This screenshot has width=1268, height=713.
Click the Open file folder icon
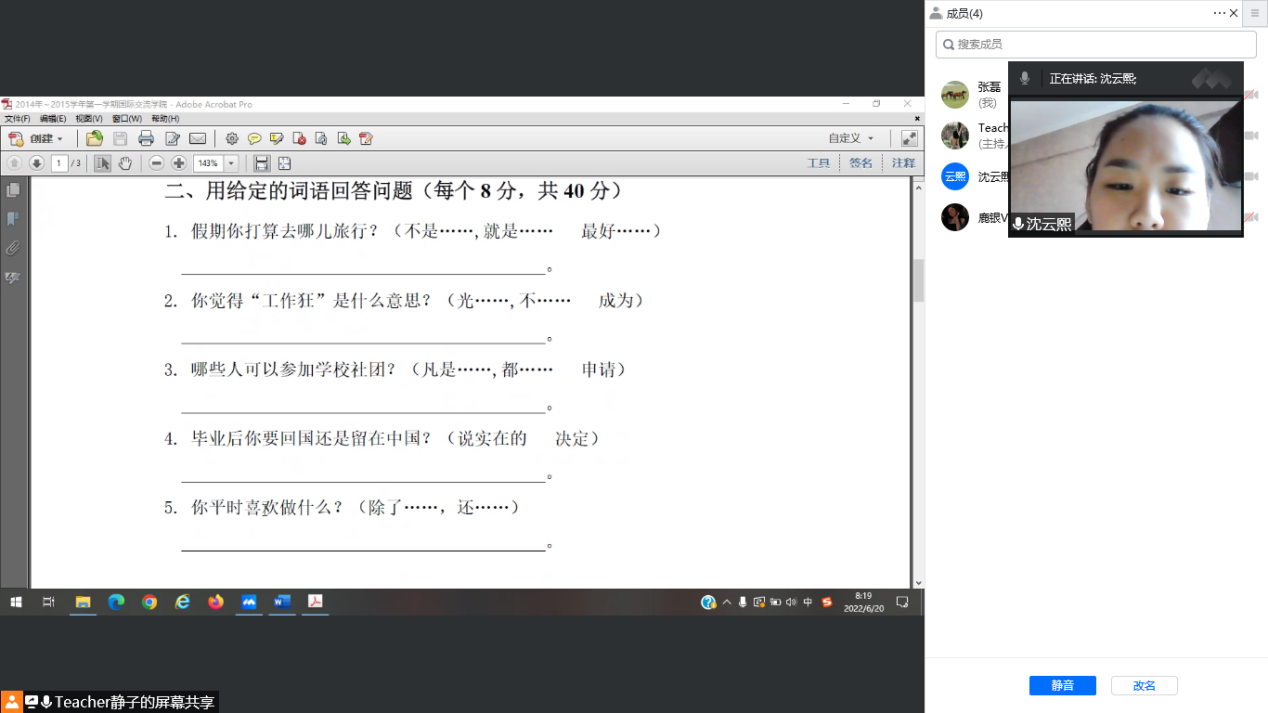[x=94, y=139]
